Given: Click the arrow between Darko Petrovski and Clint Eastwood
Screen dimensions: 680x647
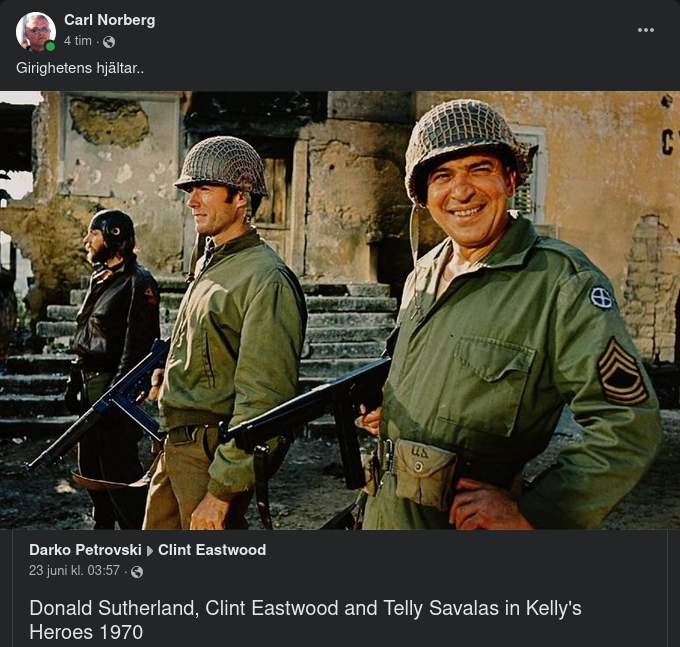Looking at the screenshot, I should [x=150, y=551].
